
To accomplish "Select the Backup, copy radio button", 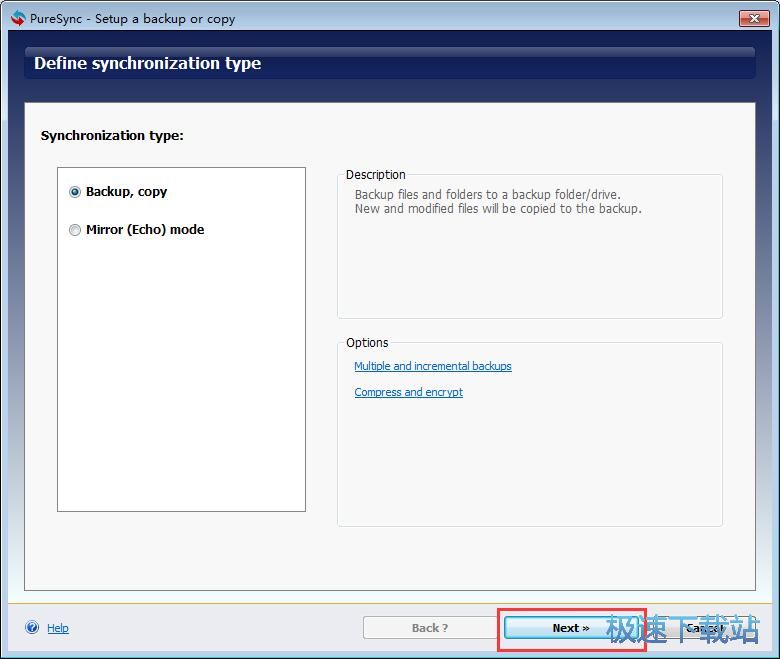I will coord(75,192).
